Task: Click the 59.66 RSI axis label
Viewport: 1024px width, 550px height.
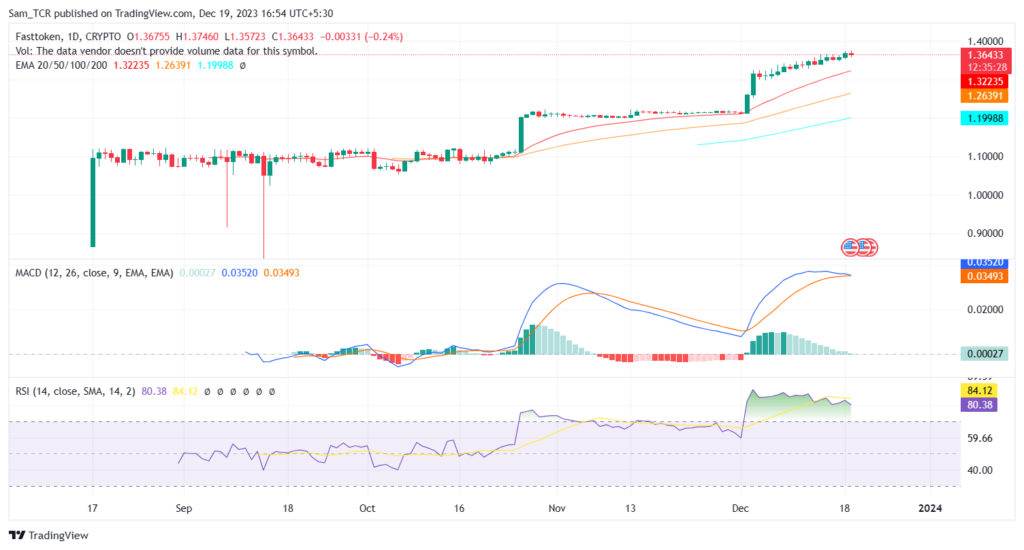Action: [980, 438]
